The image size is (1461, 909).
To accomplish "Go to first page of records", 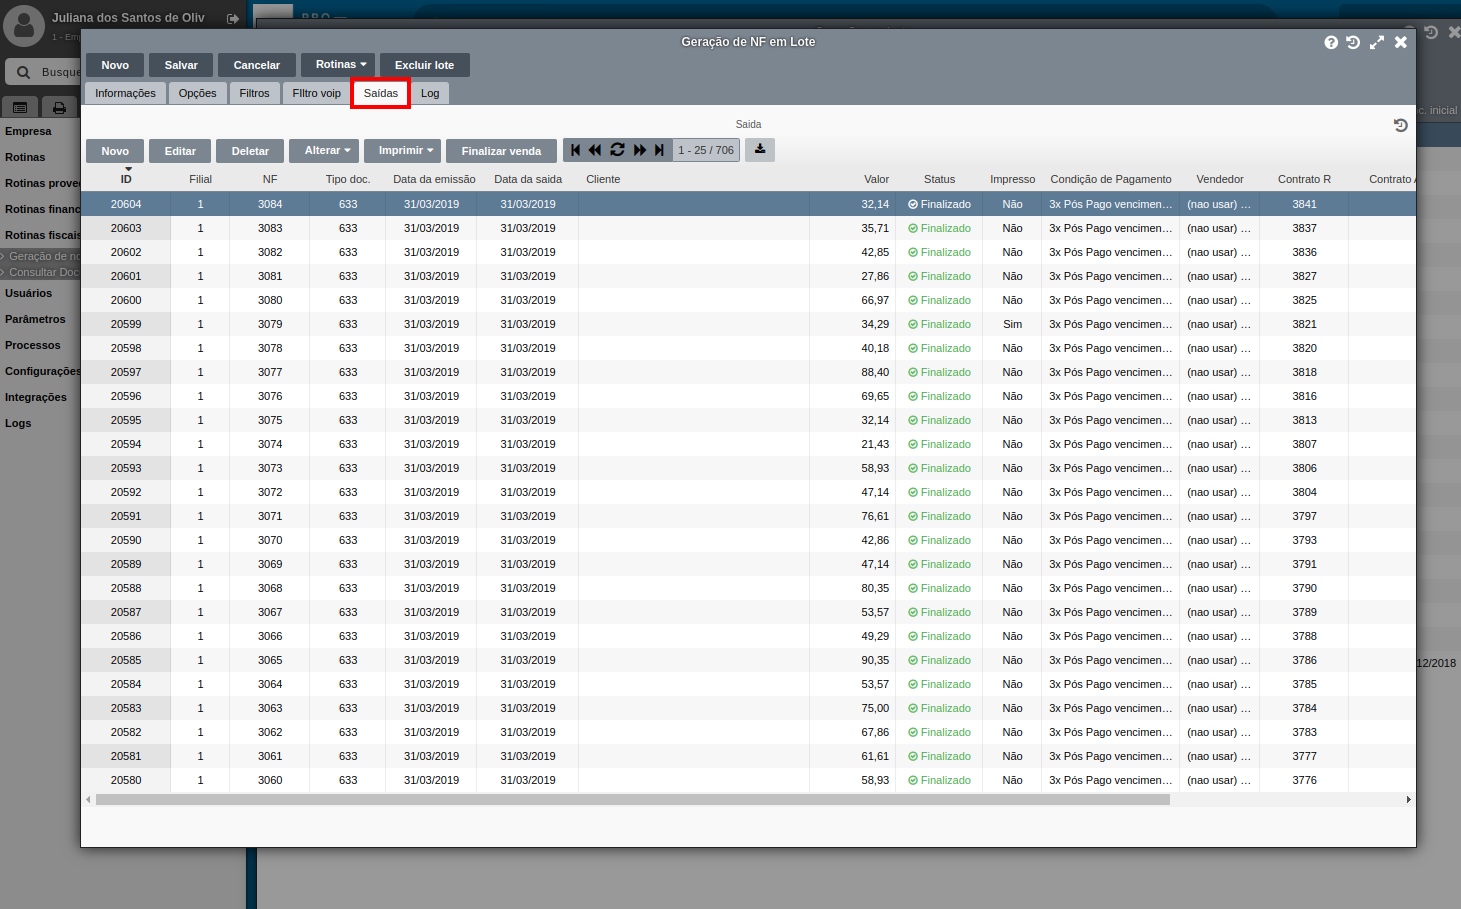I will tap(575, 150).
